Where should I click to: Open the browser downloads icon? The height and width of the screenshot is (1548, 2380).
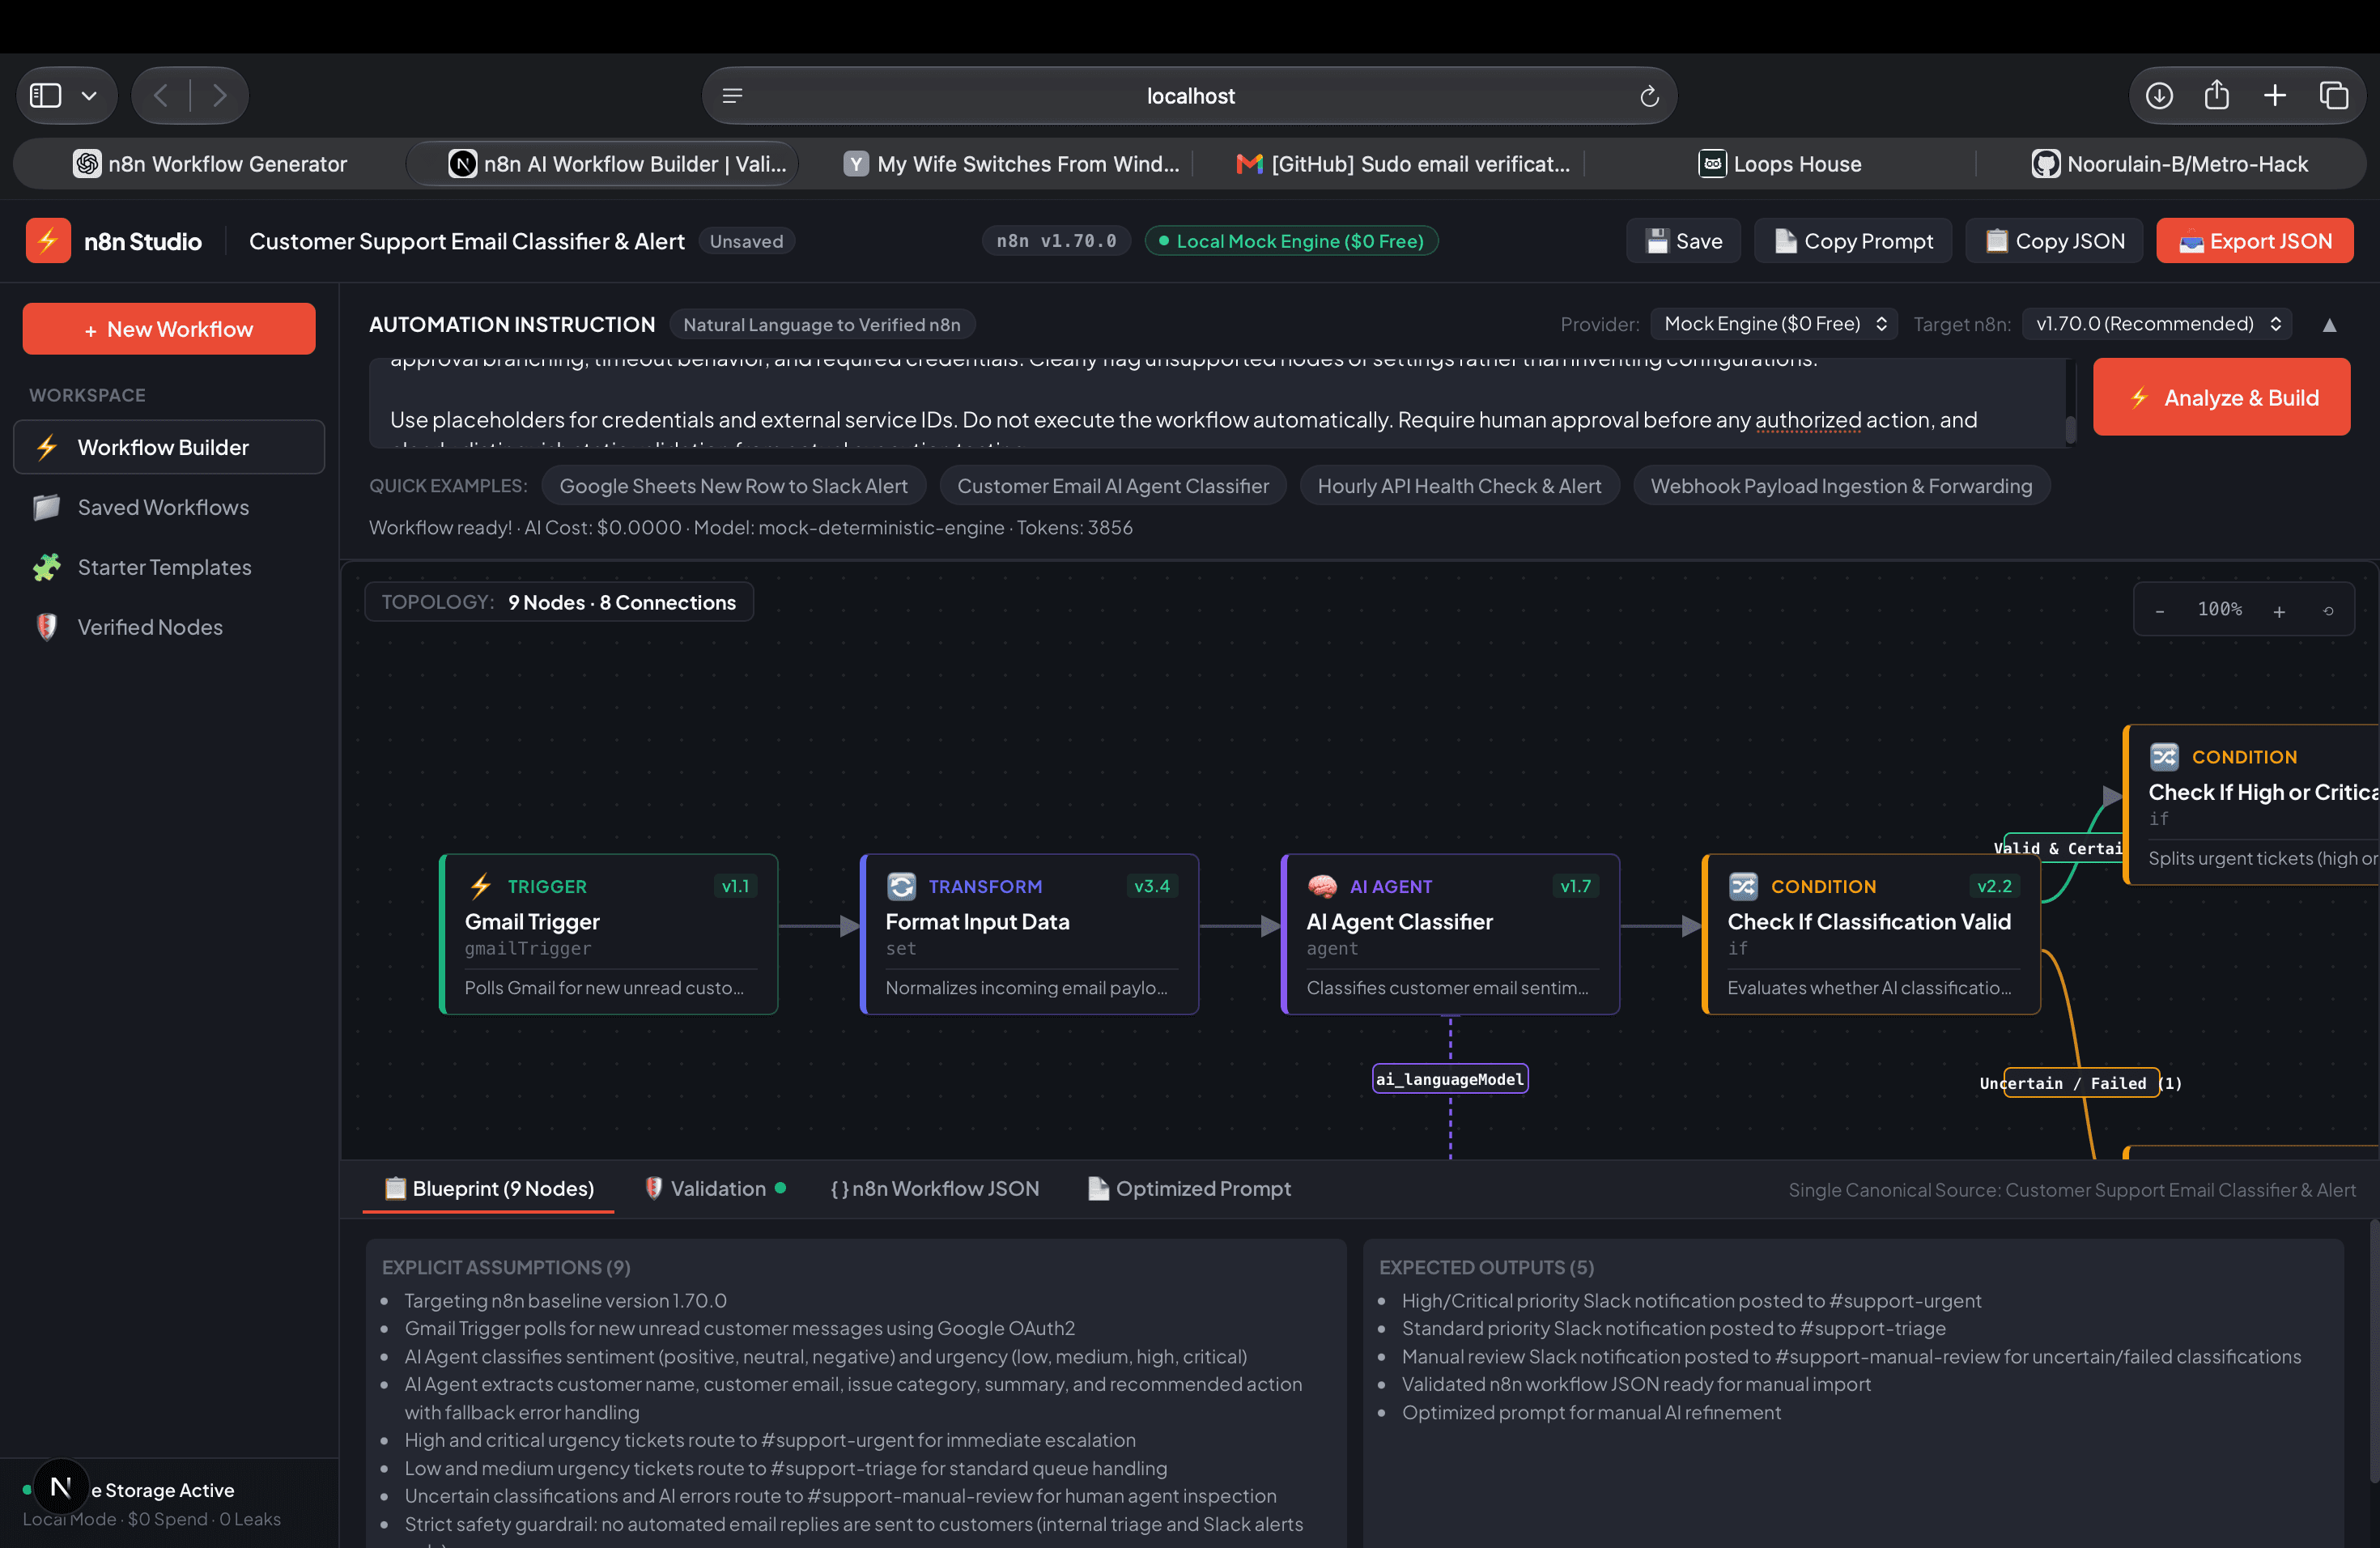2159,96
